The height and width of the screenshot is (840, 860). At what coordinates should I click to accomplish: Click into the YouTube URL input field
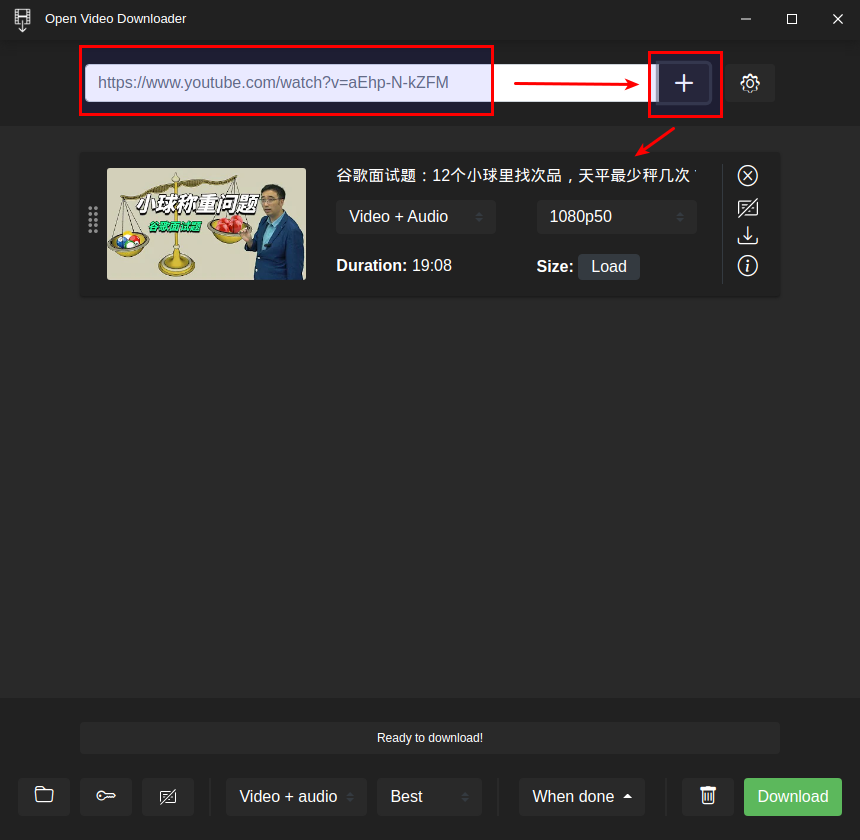tap(371, 83)
